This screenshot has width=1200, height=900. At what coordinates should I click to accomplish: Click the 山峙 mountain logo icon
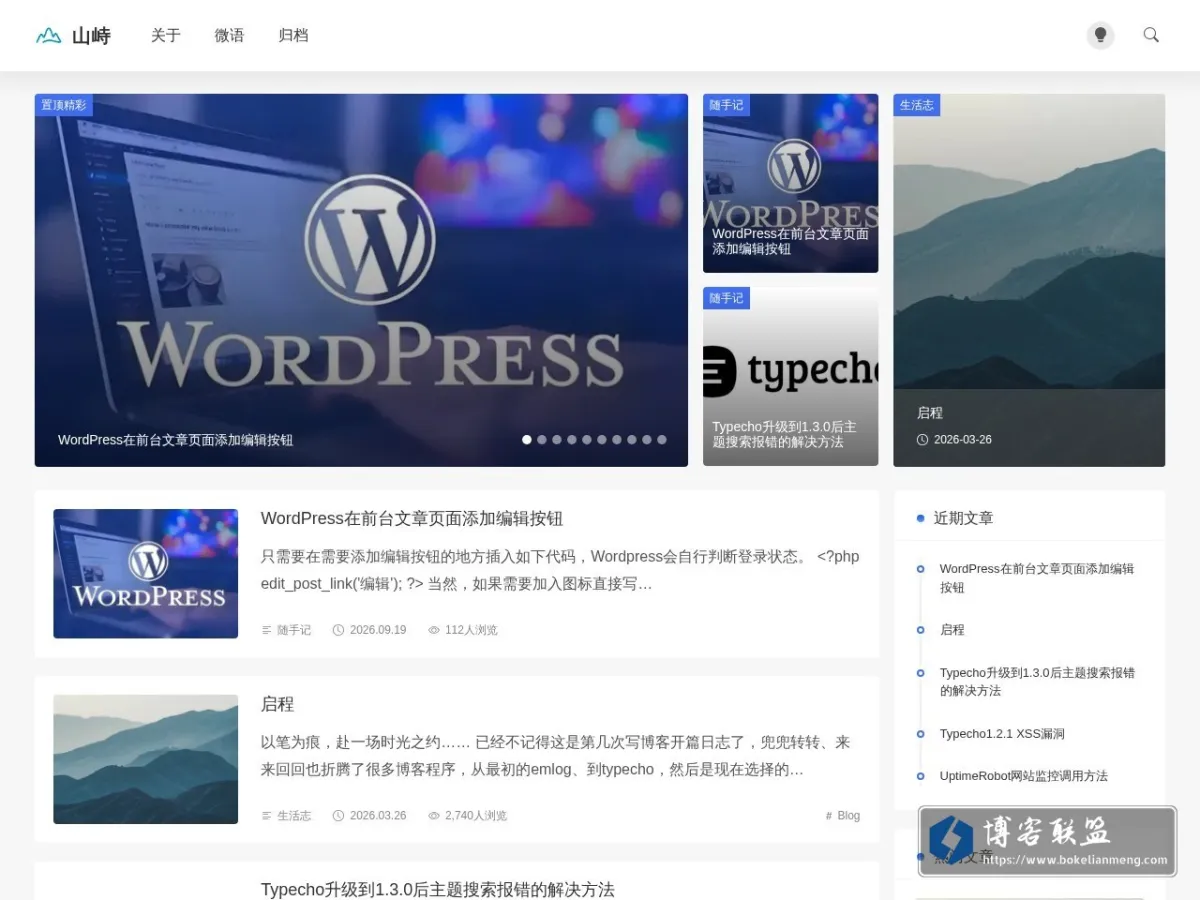click(48, 36)
